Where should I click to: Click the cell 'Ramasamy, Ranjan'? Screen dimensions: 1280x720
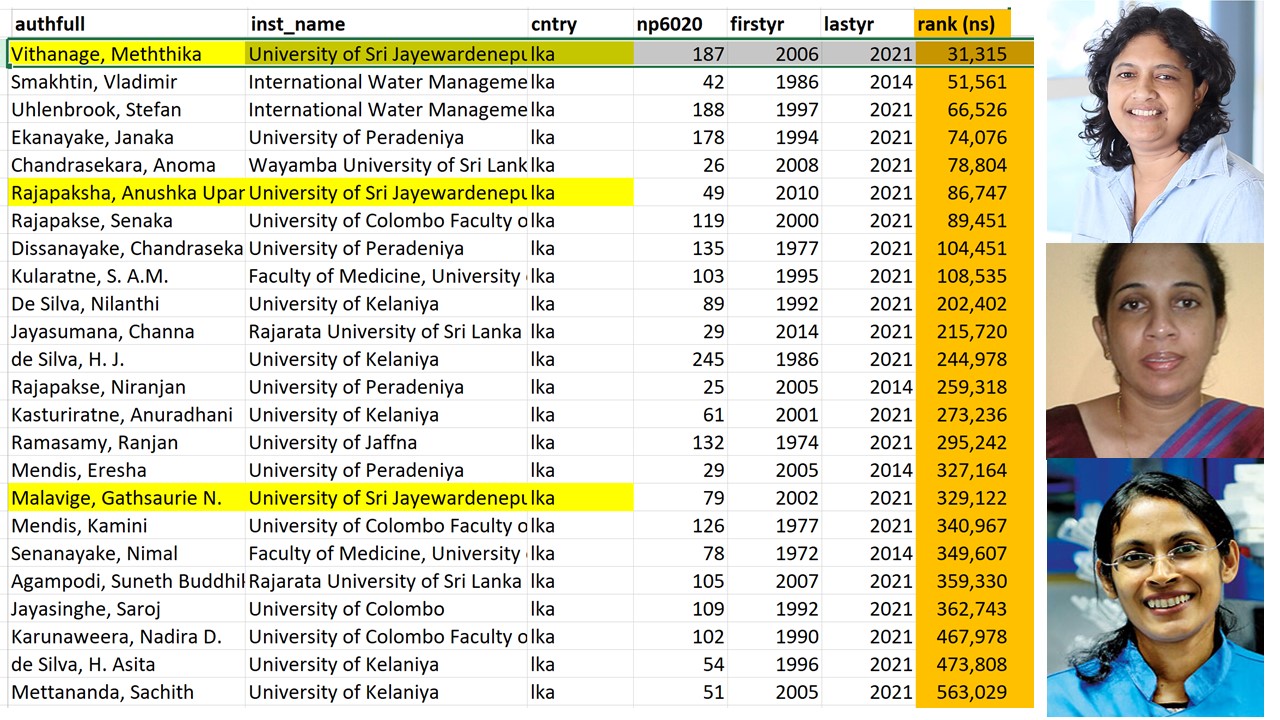(127, 442)
